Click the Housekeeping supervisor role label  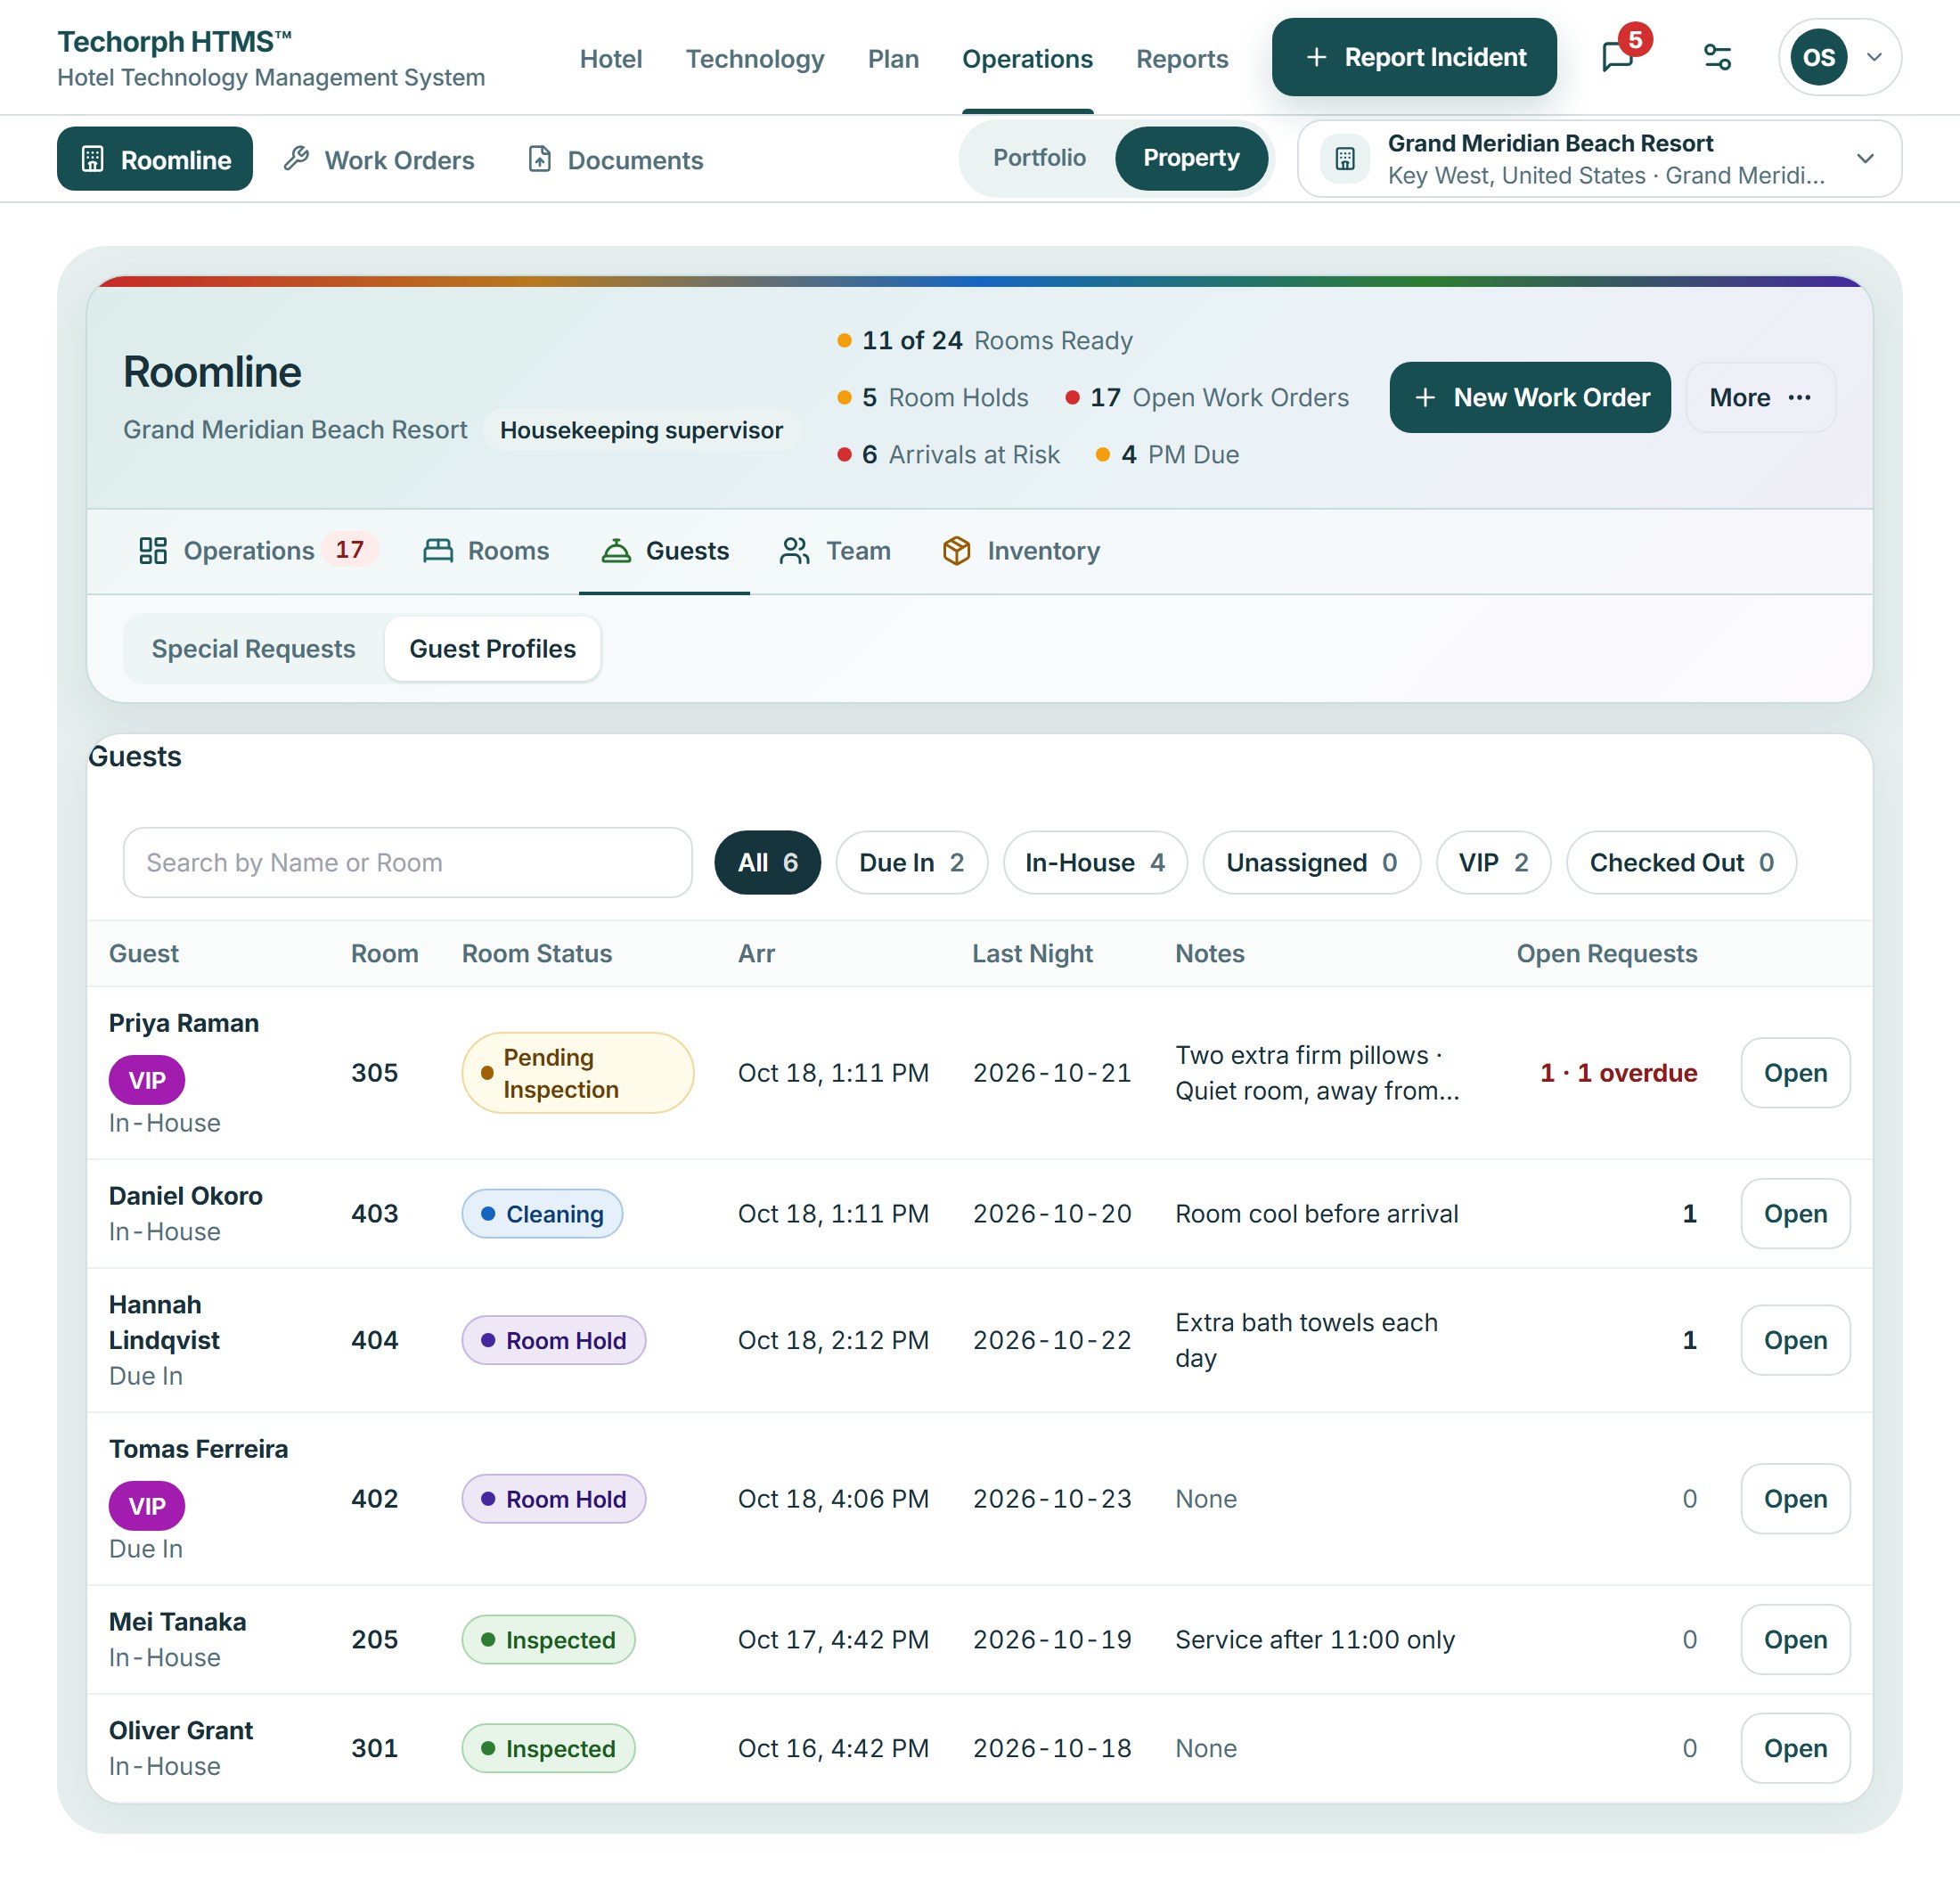click(641, 430)
